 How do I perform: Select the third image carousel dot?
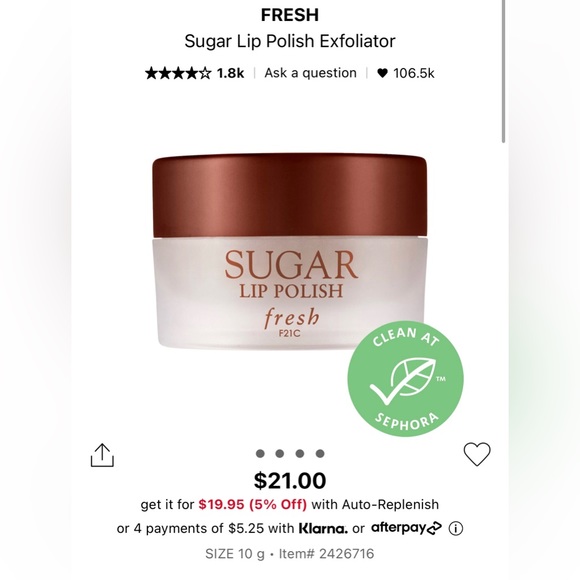pyautogui.click(x=300, y=453)
